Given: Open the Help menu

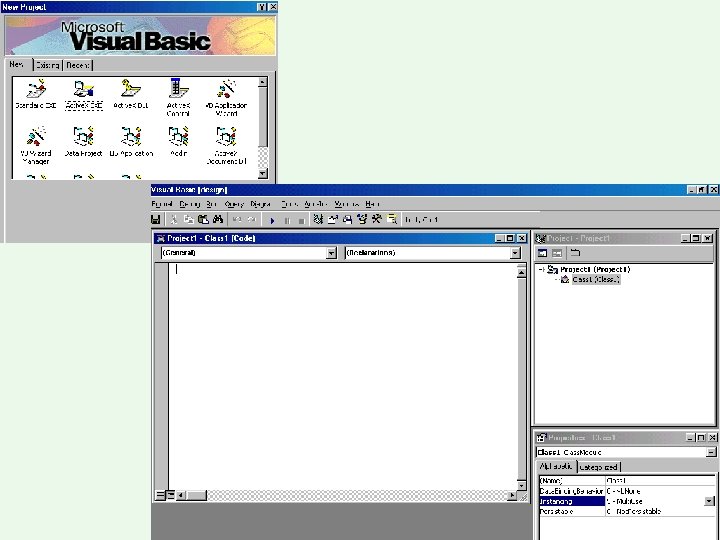Looking at the screenshot, I should [x=372, y=204].
